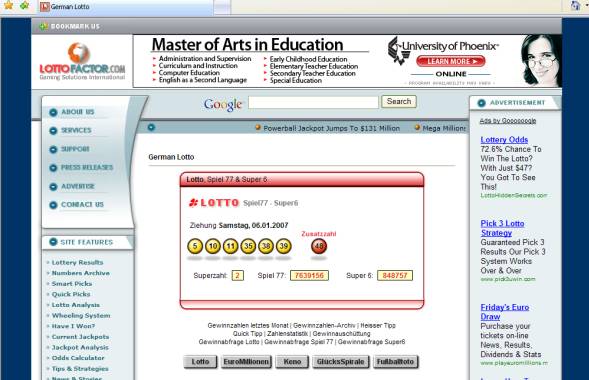Open Services menu item
This screenshot has height=380, width=589.
point(76,130)
